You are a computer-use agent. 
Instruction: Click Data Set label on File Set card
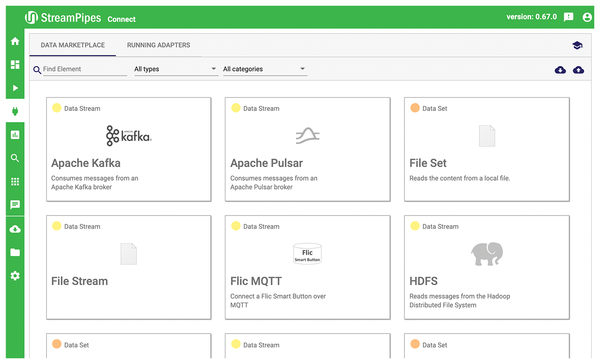pyautogui.click(x=435, y=109)
